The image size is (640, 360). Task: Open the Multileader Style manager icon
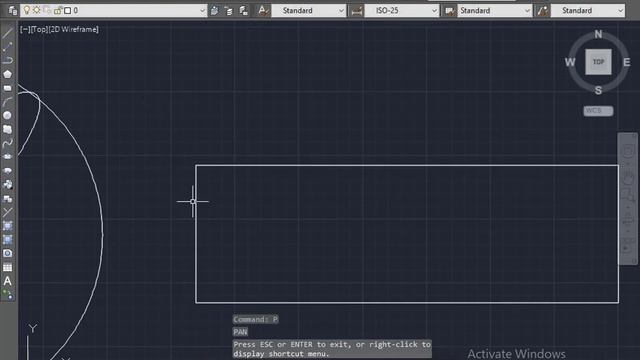[x=542, y=11]
